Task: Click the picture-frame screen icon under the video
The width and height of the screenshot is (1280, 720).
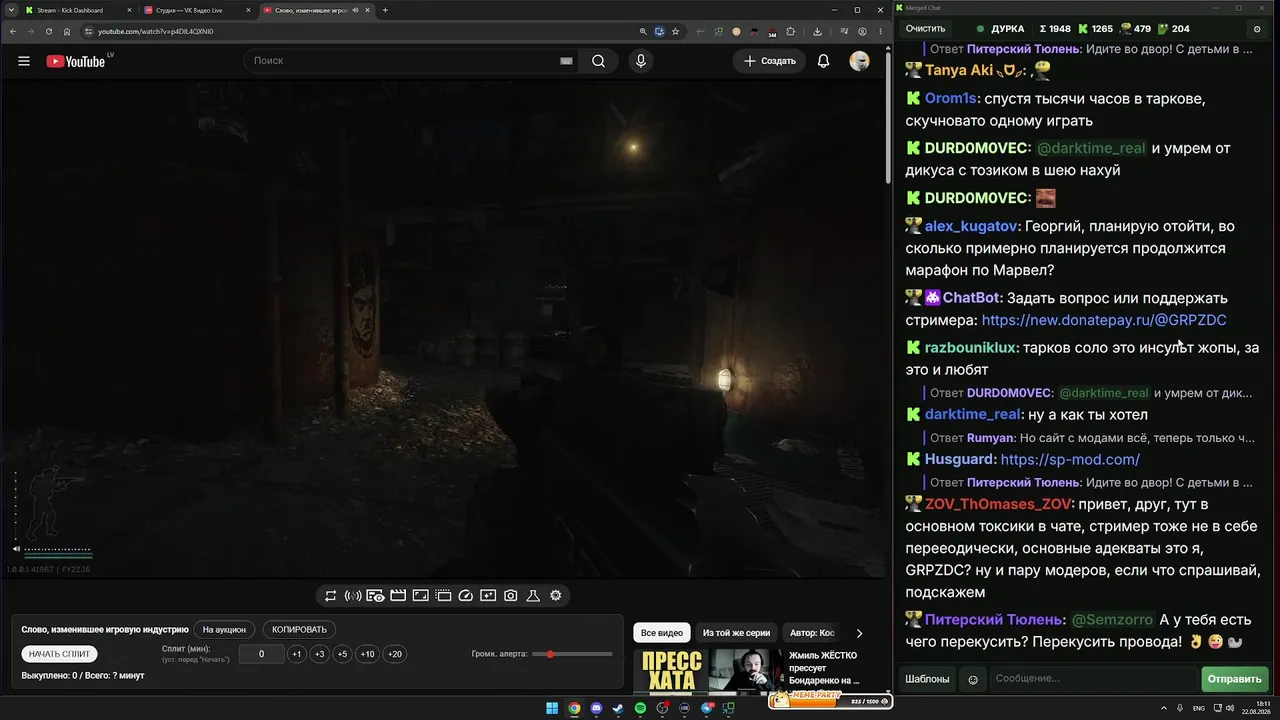Action: coord(421,596)
